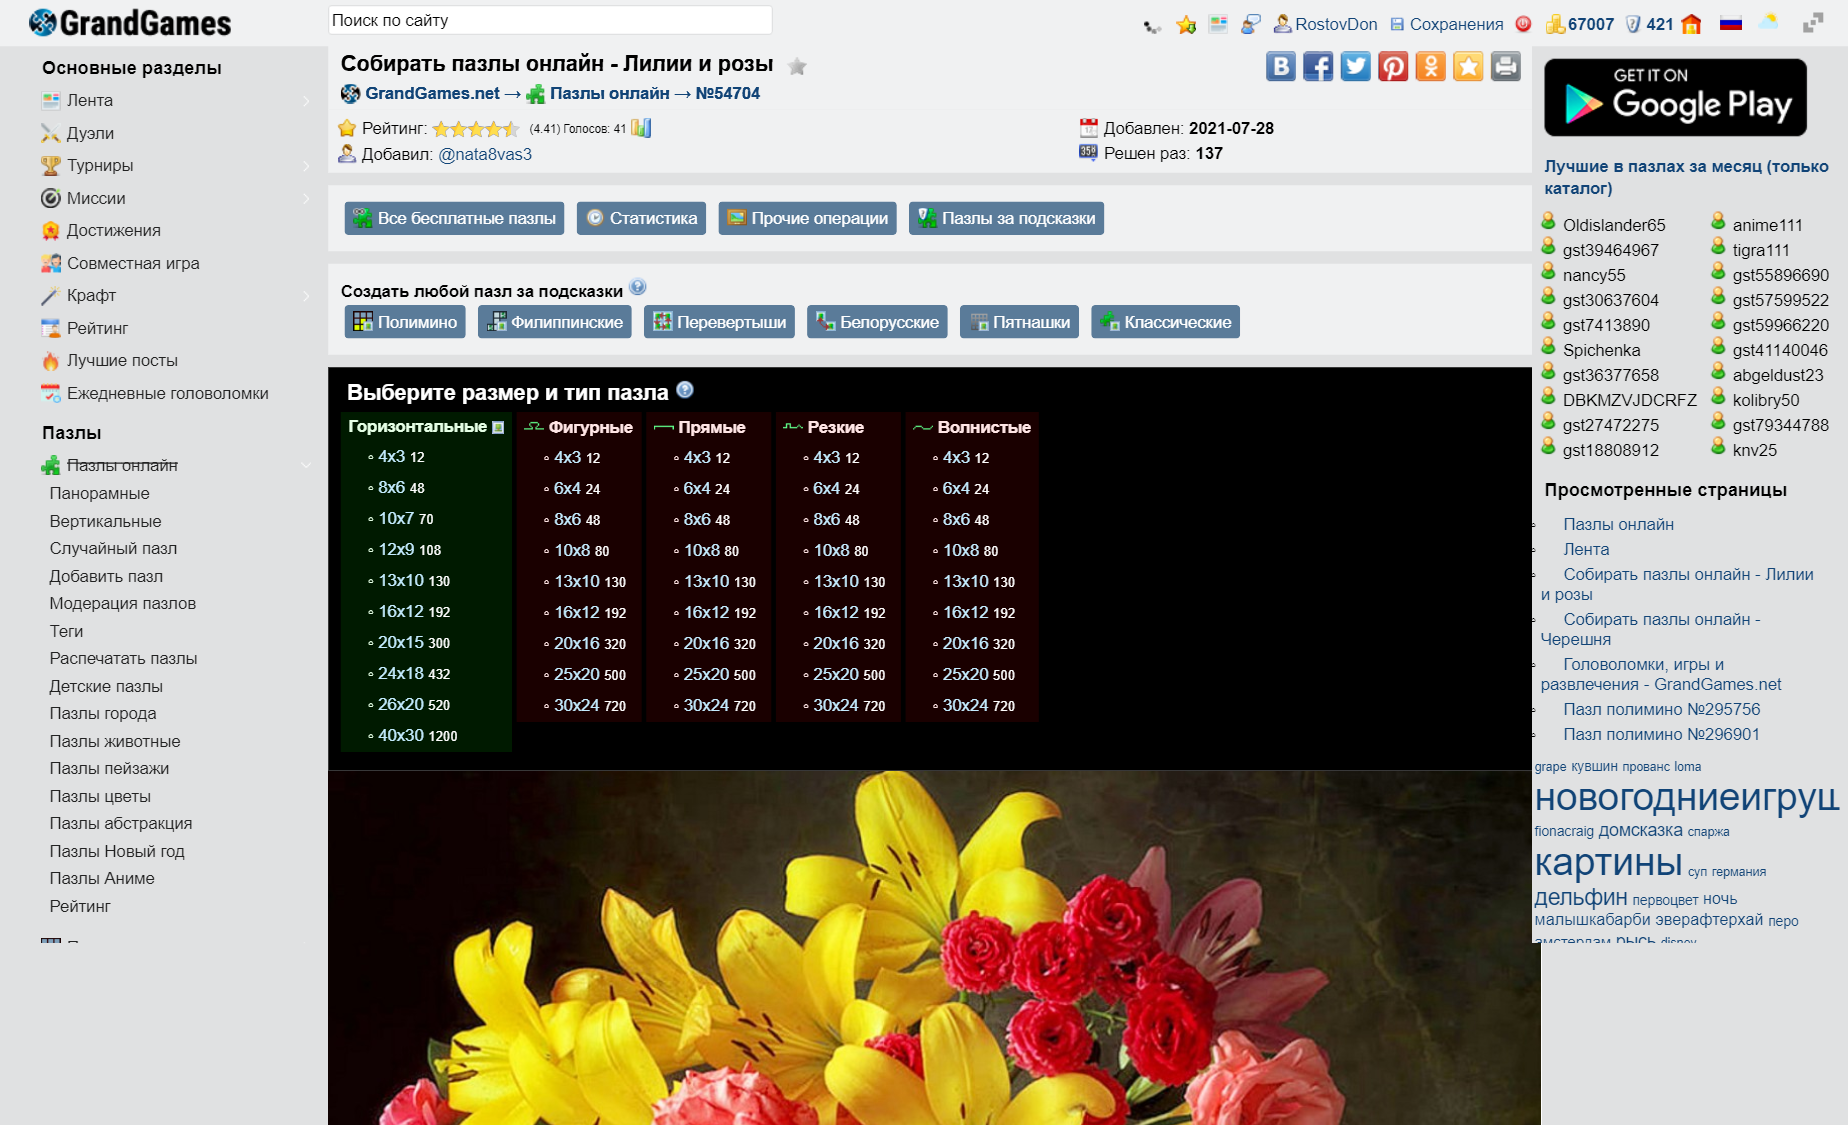The height and width of the screenshot is (1125, 1848).
Task: Click the star with green arrow icon
Action: click(x=1186, y=24)
